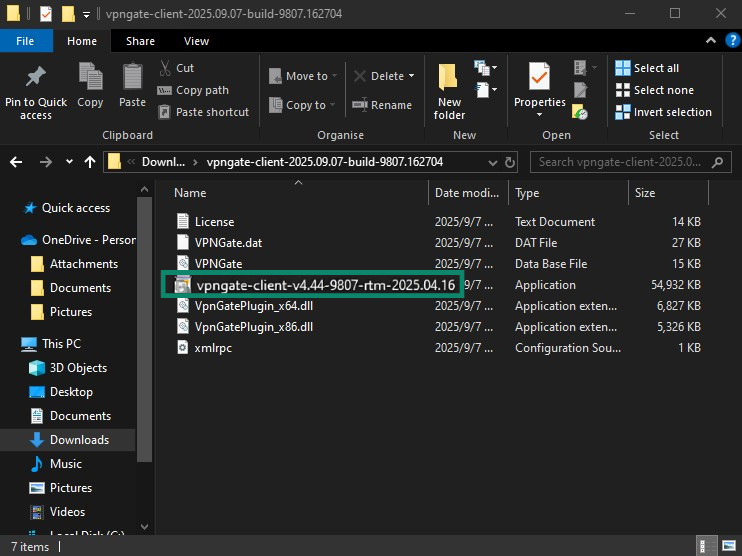Image resolution: width=742 pixels, height=556 pixels.
Task: Open the Help question mark icon
Action: (732, 41)
